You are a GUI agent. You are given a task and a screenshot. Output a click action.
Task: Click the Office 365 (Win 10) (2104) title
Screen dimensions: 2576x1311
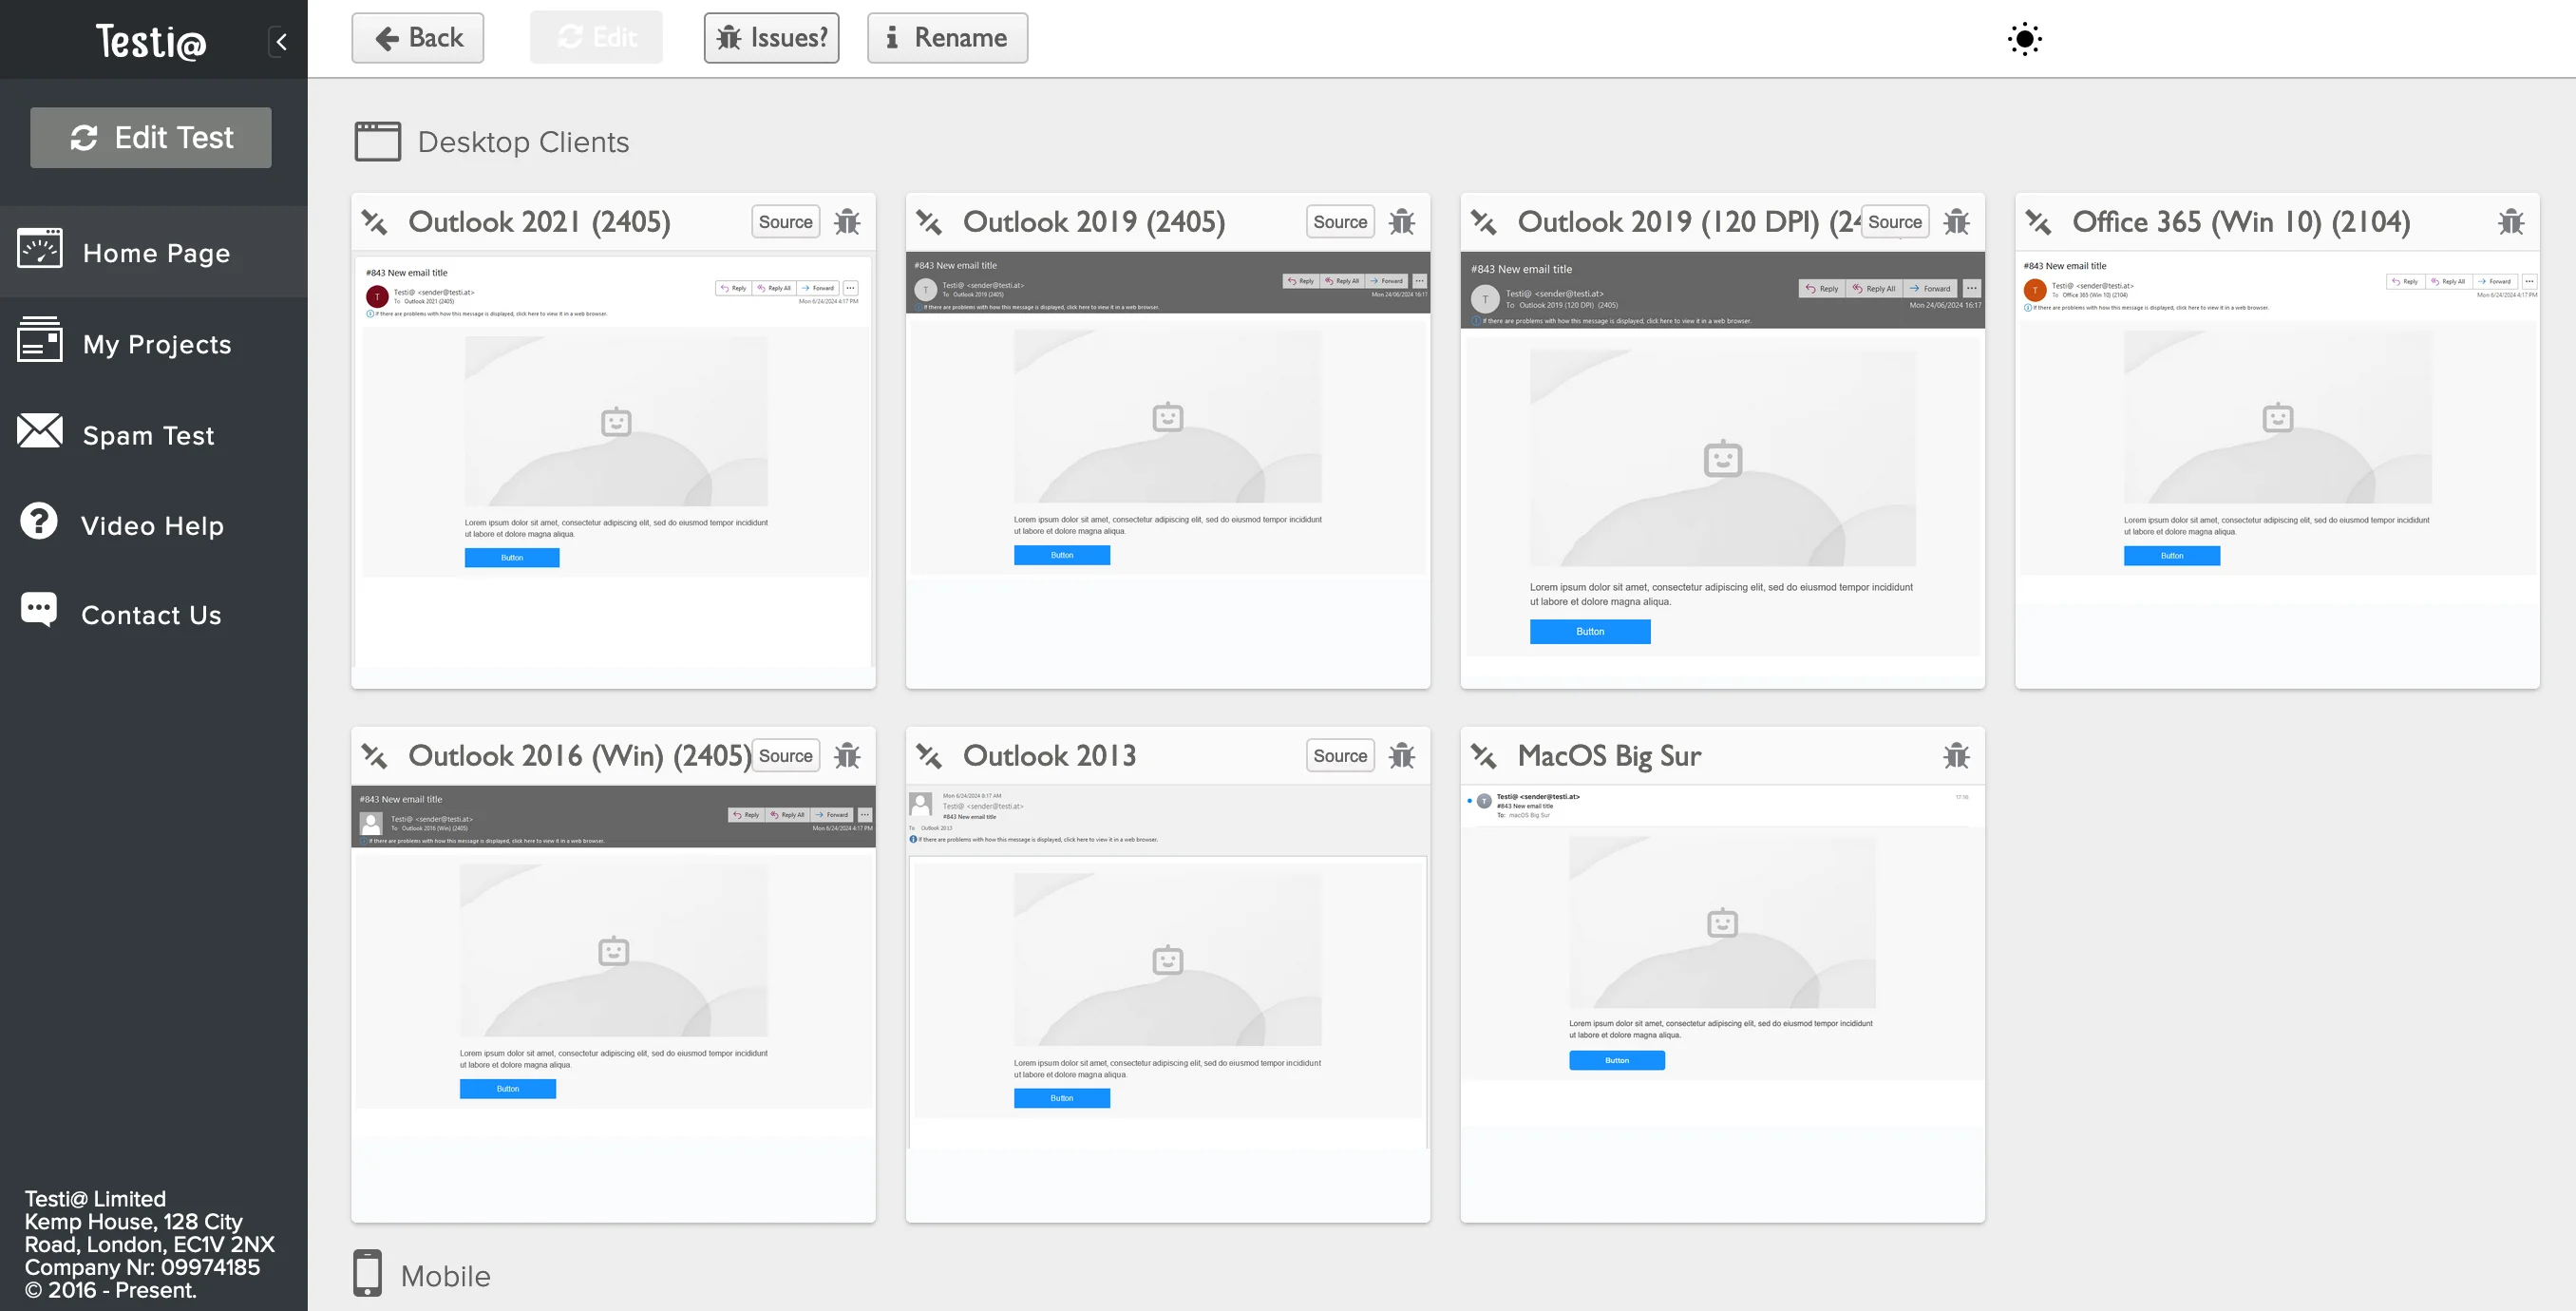tap(2241, 222)
